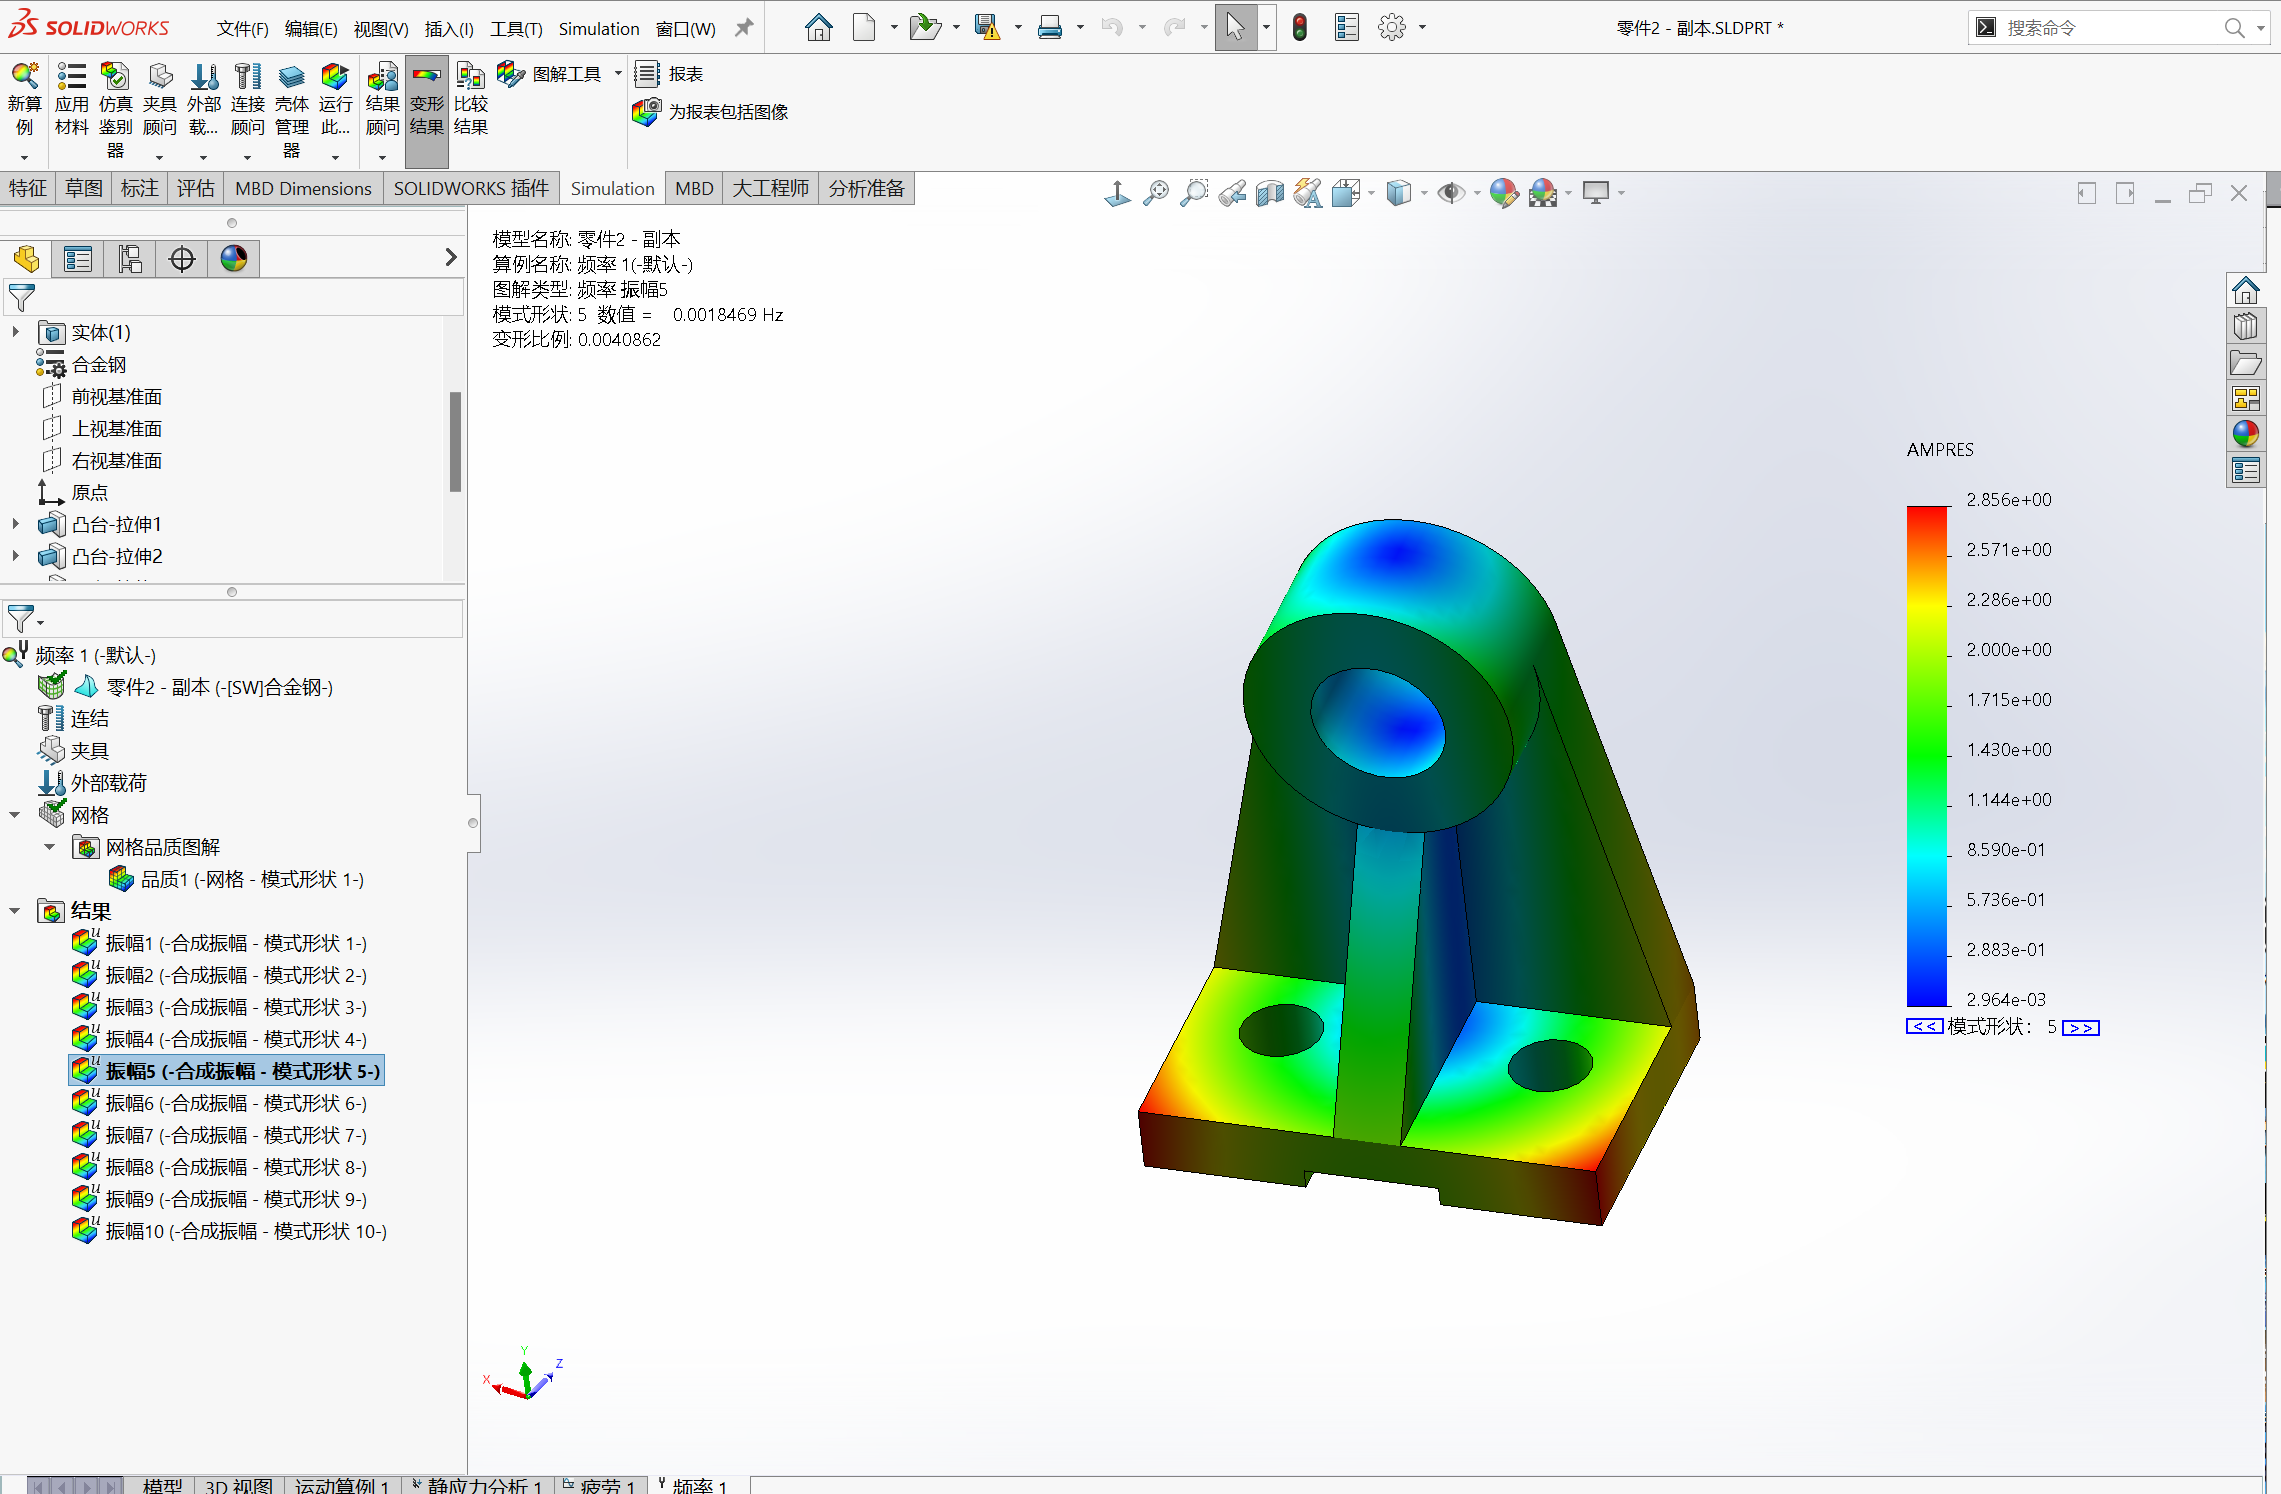Open the PropertyManager tab icon
2281x1494 pixels.
click(78, 259)
